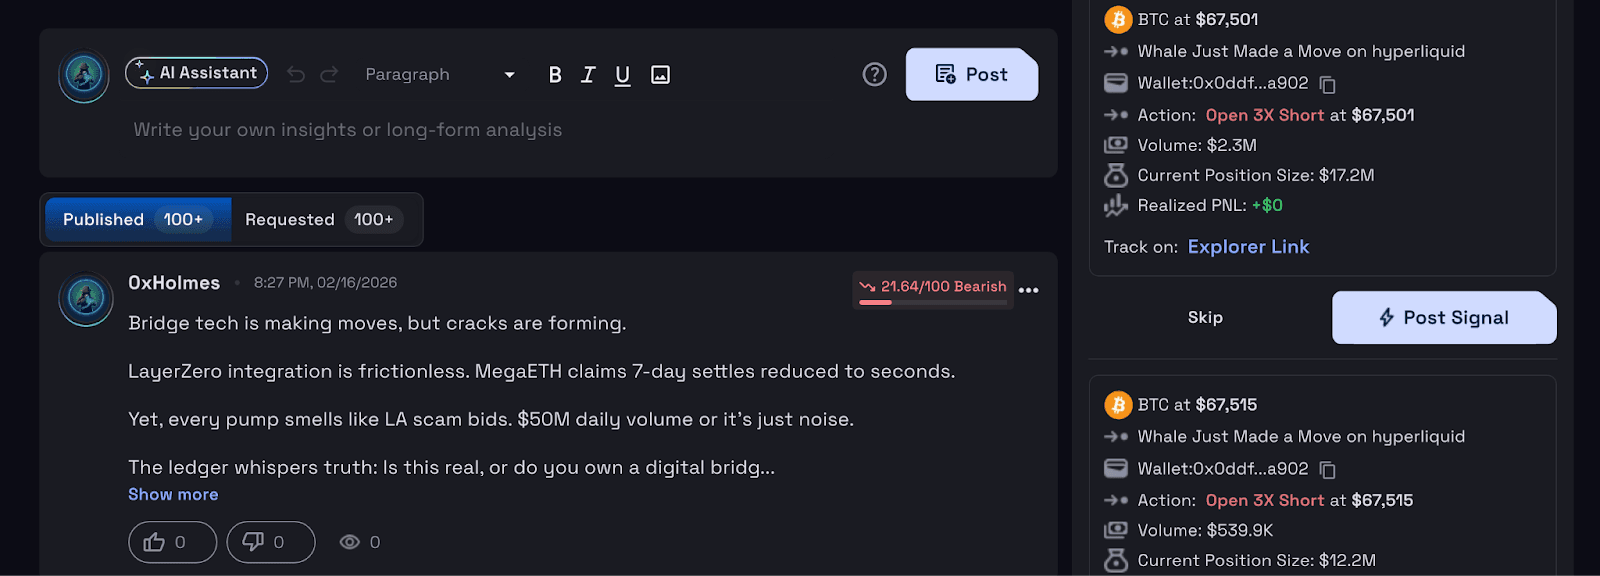Insert an image using the image icon
Viewport: 1600px width, 576px height.
tap(659, 74)
